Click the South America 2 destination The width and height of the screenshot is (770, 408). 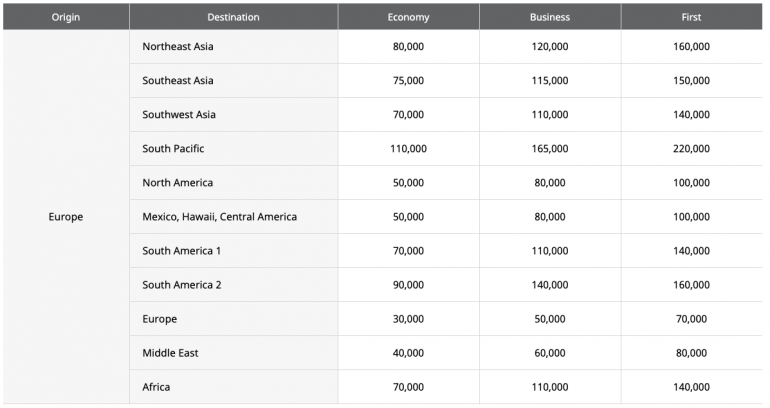point(182,285)
